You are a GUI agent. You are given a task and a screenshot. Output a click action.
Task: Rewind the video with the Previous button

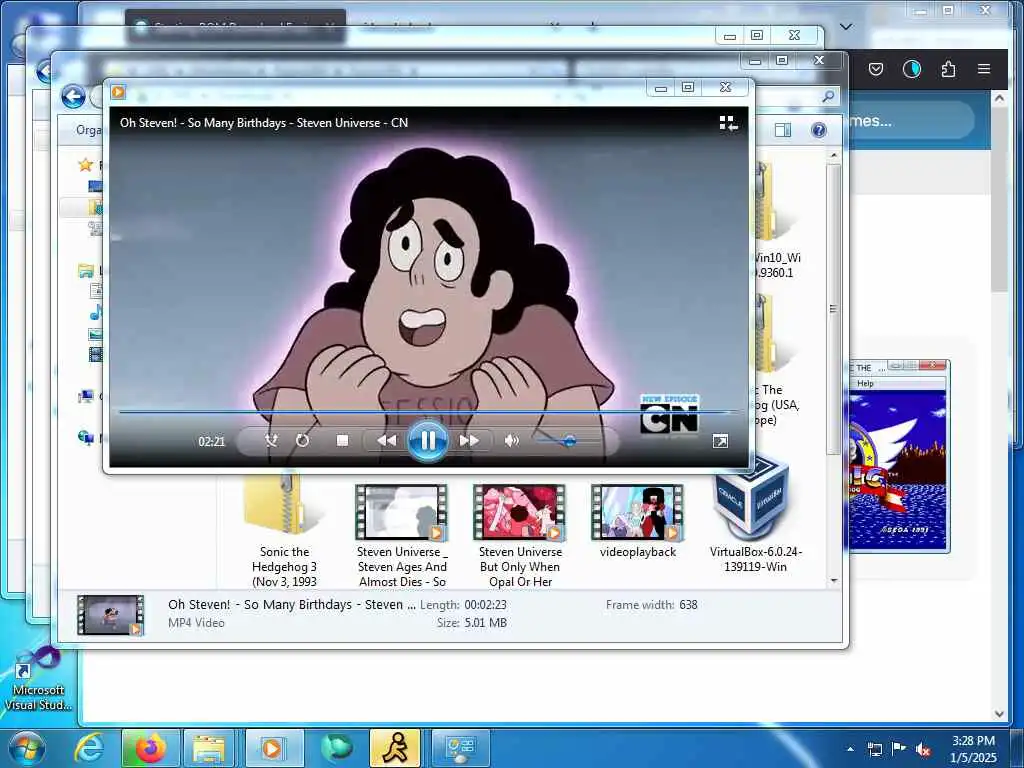[387, 441]
